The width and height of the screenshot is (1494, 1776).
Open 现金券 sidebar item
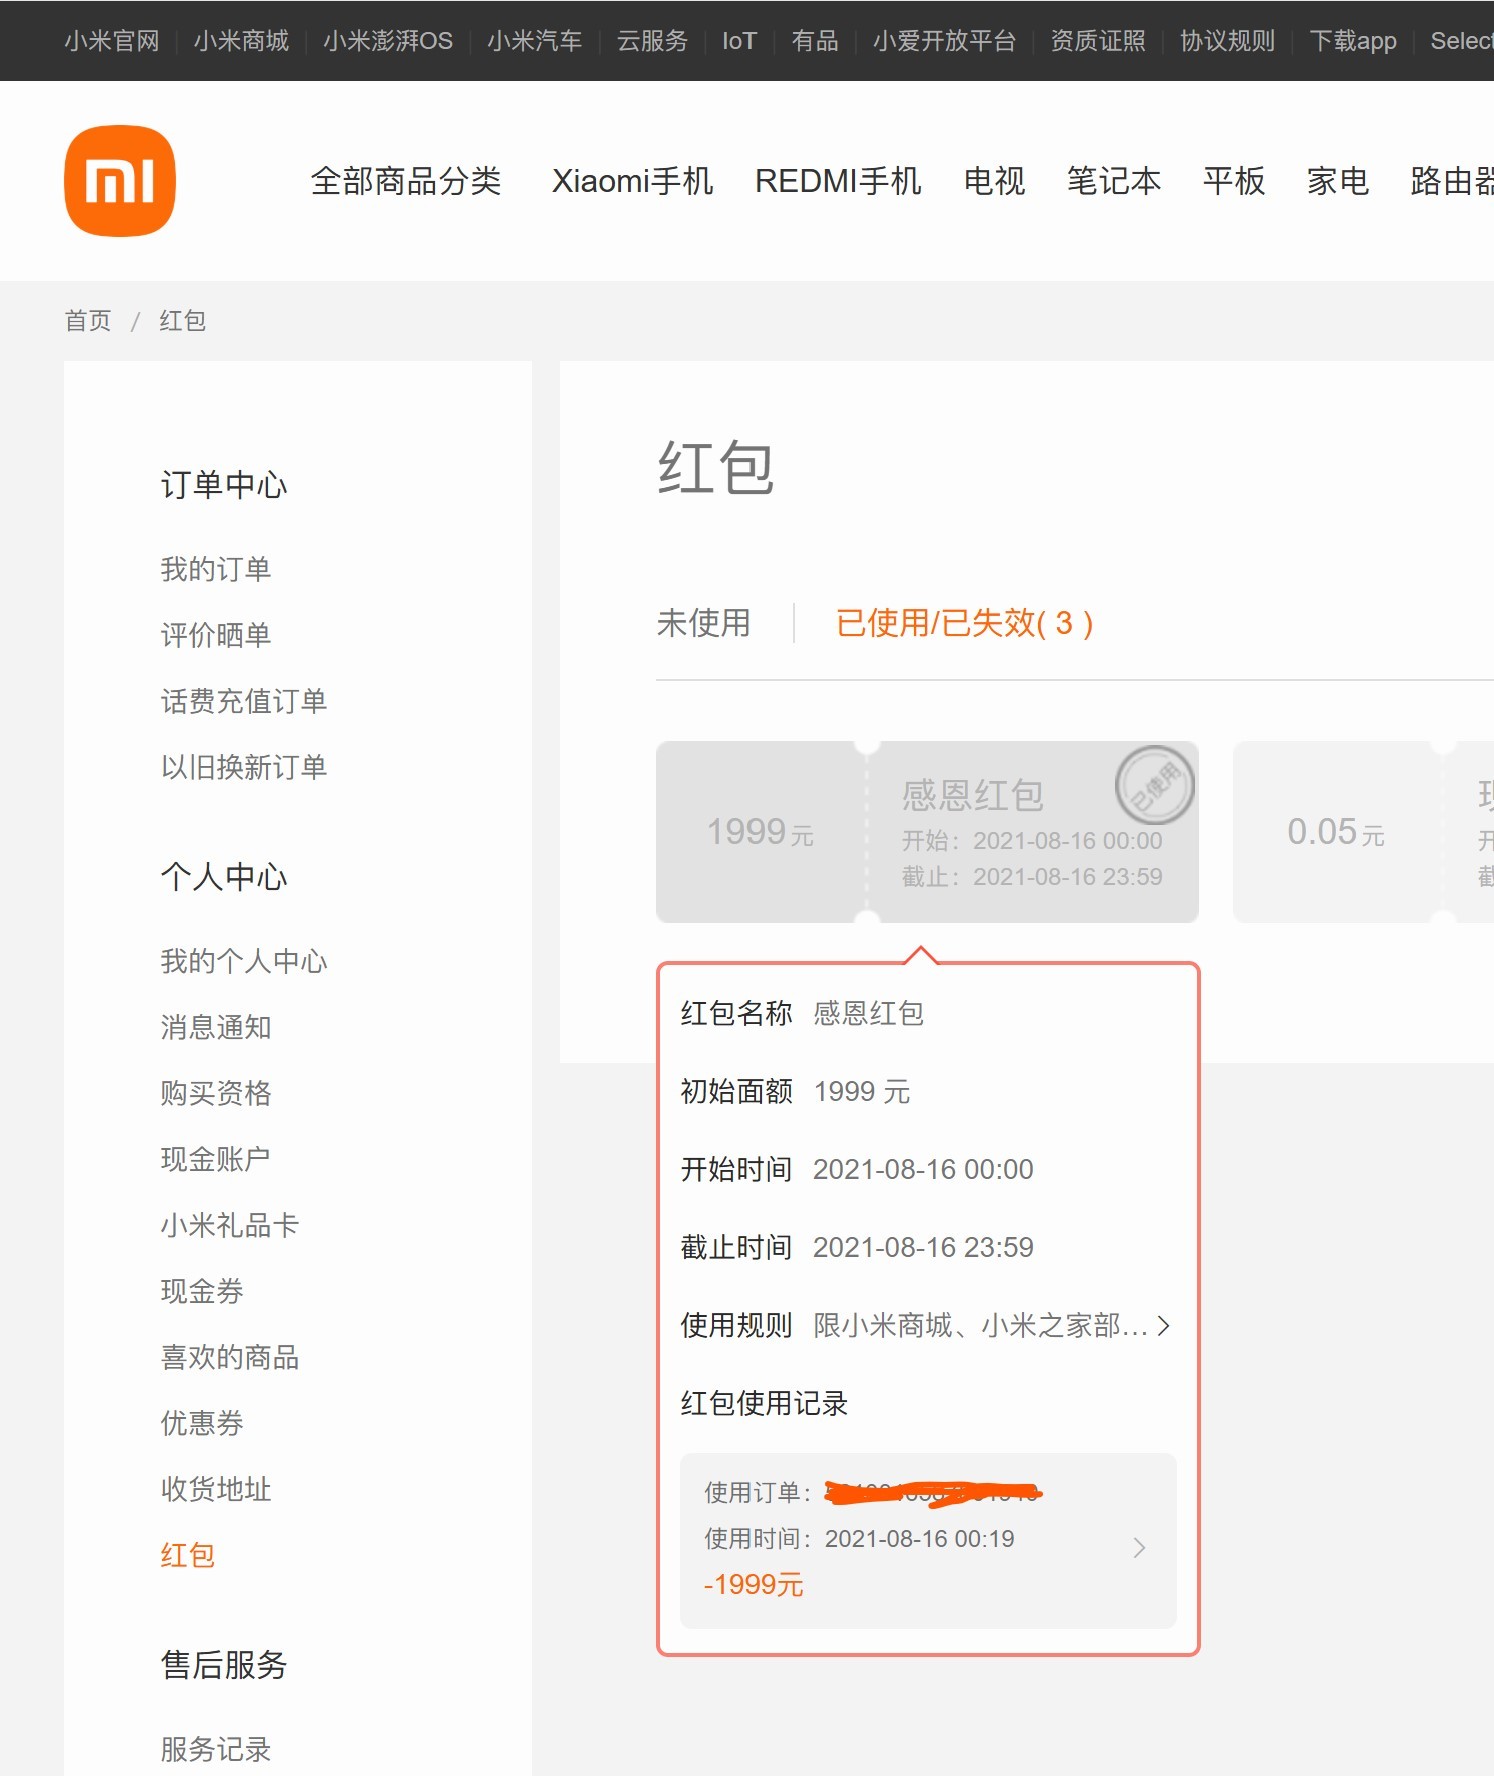[x=202, y=1291]
